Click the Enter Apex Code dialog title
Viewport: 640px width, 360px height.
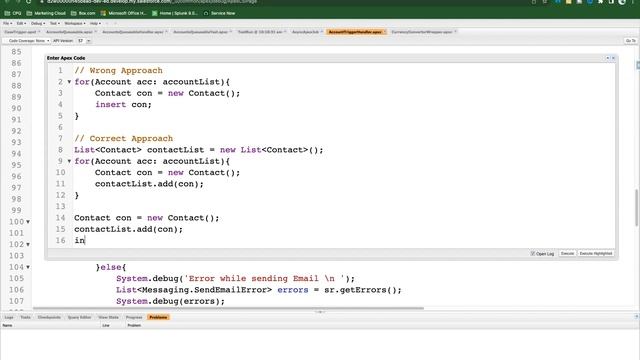[x=66, y=58]
